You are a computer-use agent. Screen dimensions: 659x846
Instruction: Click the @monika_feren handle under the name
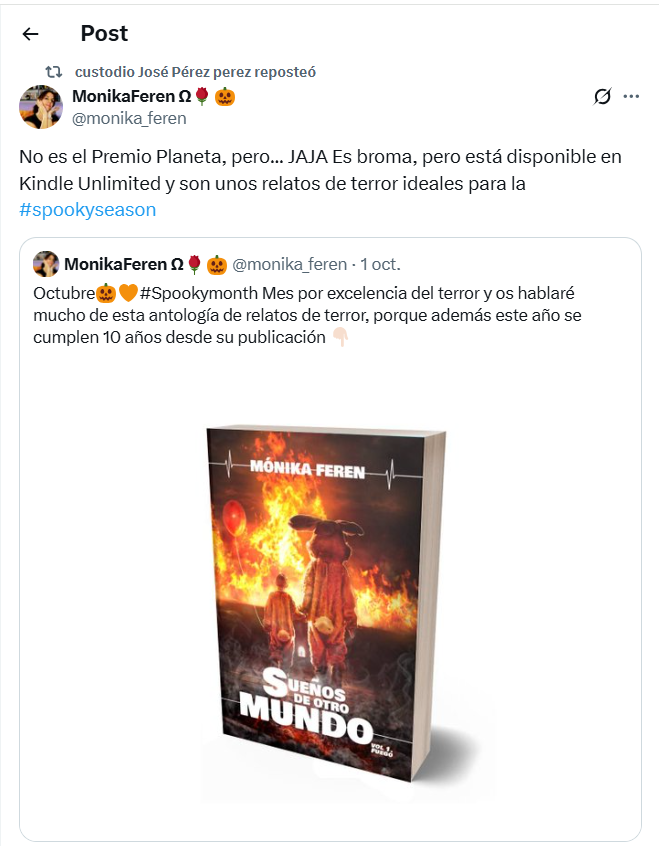point(129,118)
